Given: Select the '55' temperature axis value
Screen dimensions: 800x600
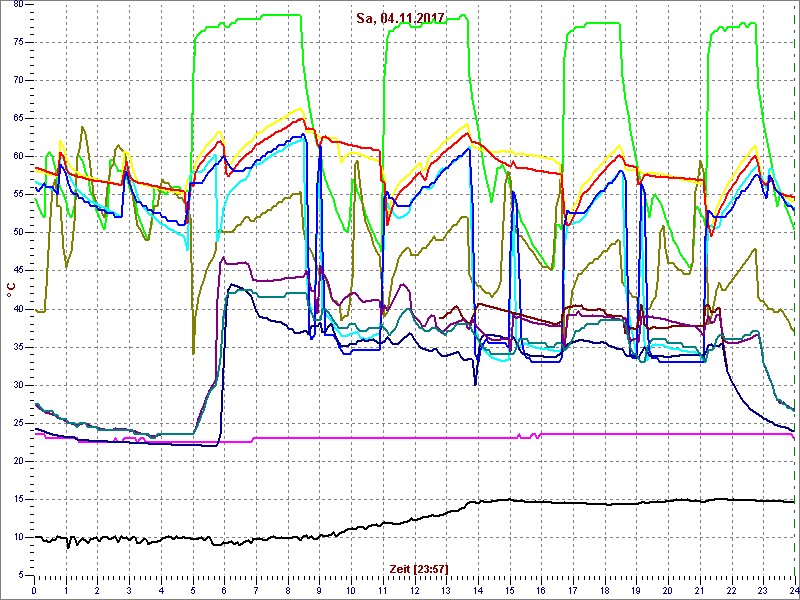Looking at the screenshot, I should point(19,195).
